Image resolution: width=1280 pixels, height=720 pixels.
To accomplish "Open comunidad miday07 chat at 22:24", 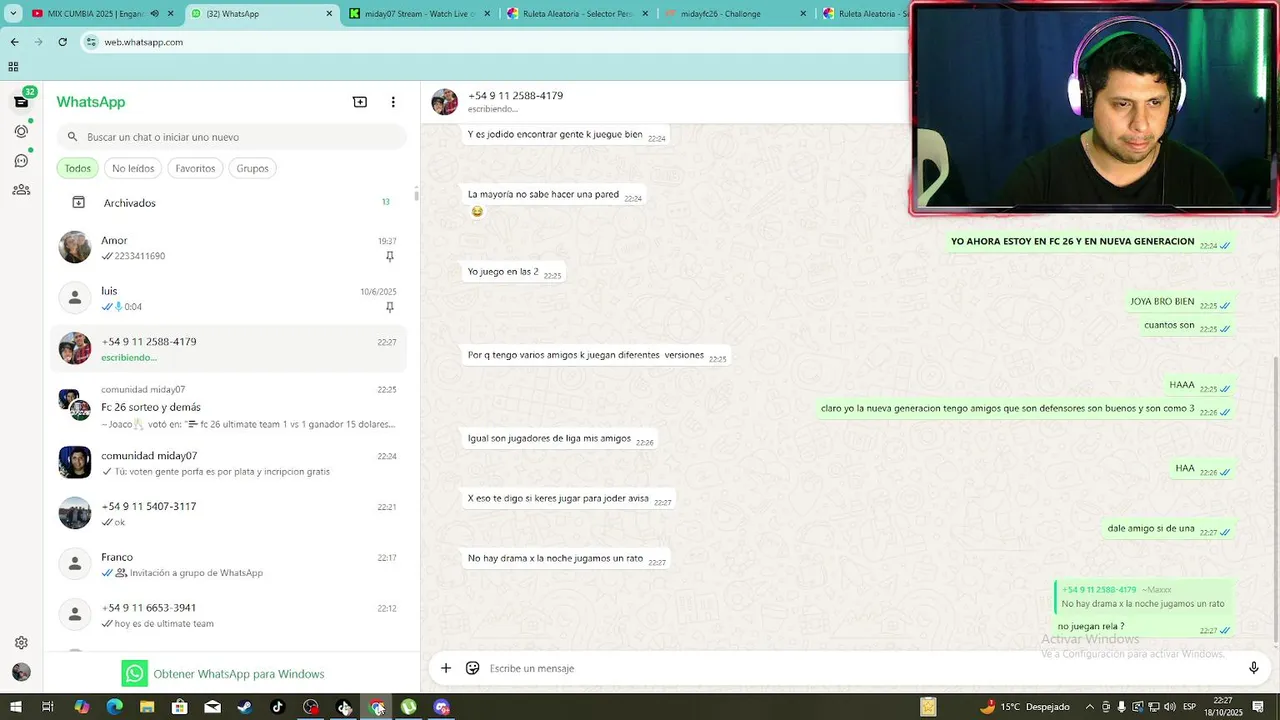I will [x=229, y=463].
